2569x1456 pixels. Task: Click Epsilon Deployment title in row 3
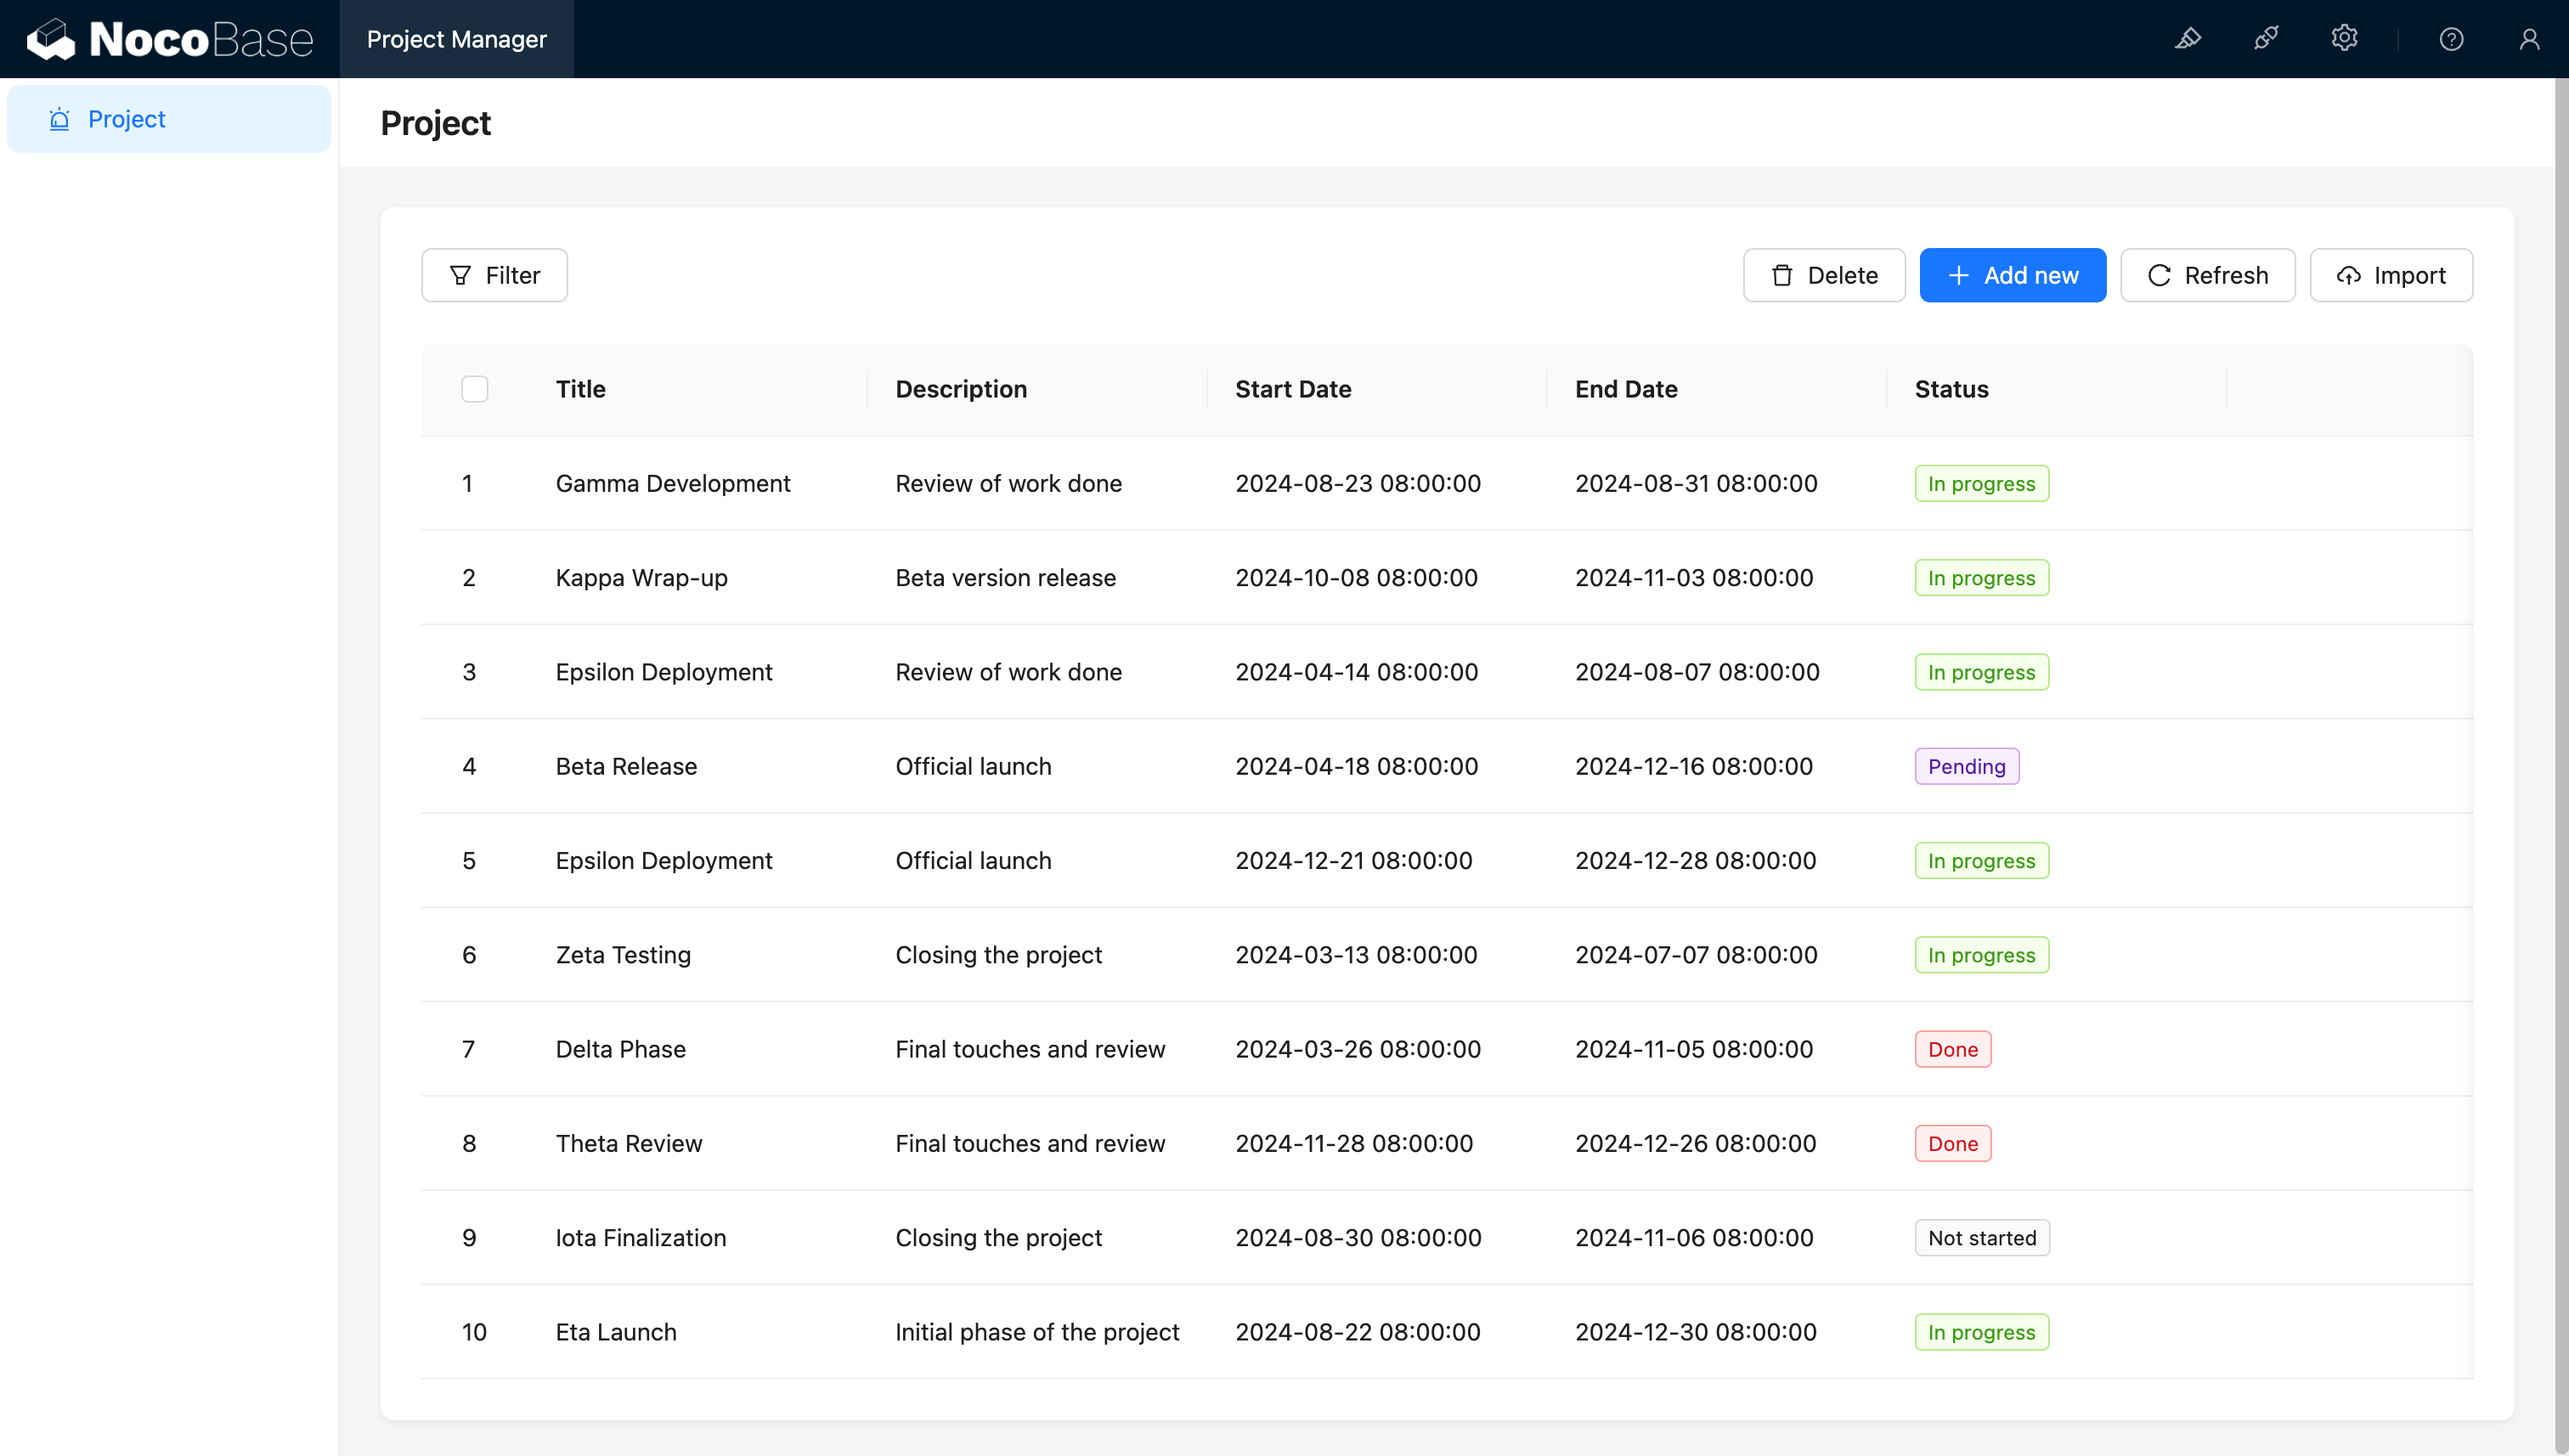(664, 672)
